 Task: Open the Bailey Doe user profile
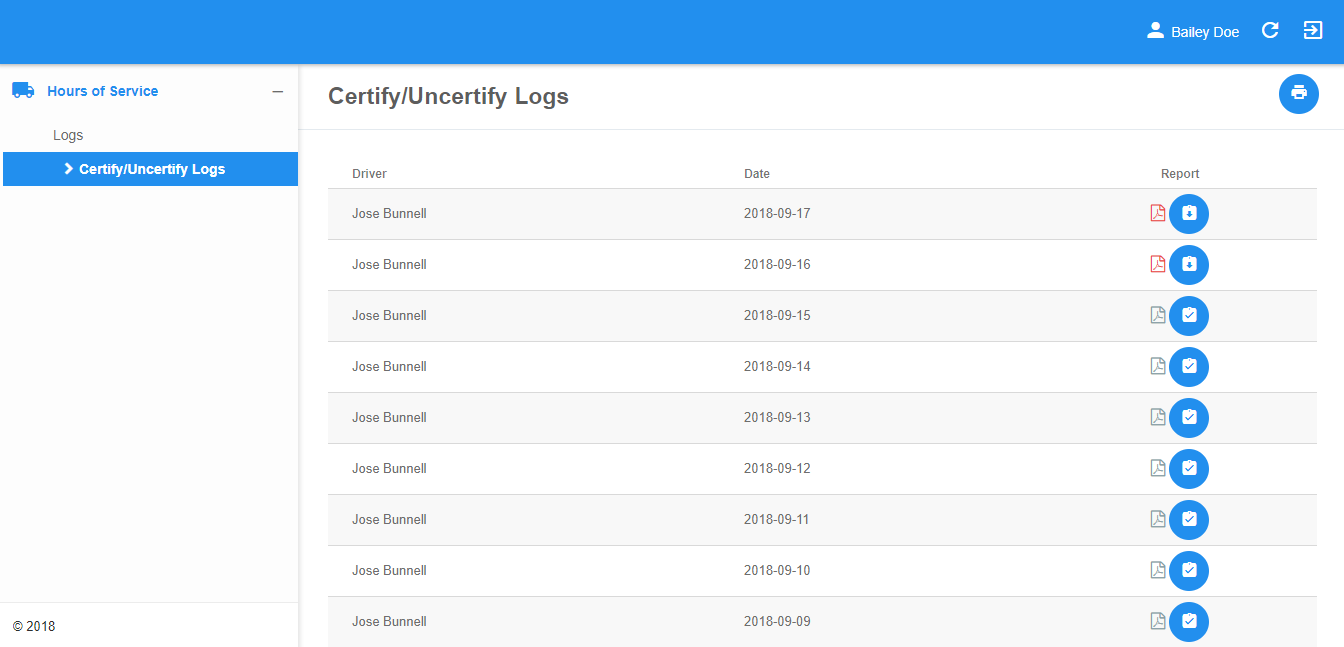[1193, 32]
